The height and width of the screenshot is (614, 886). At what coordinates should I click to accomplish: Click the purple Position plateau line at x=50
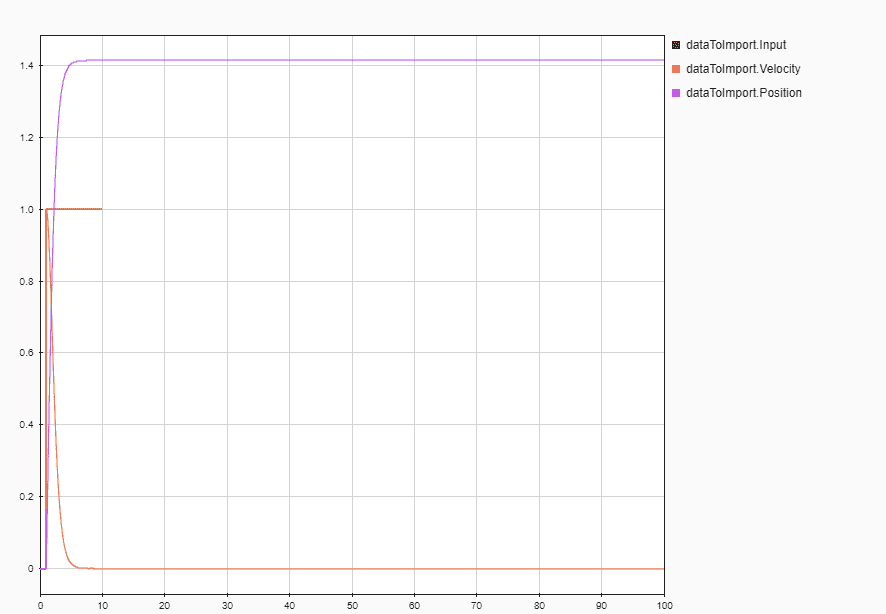point(352,60)
